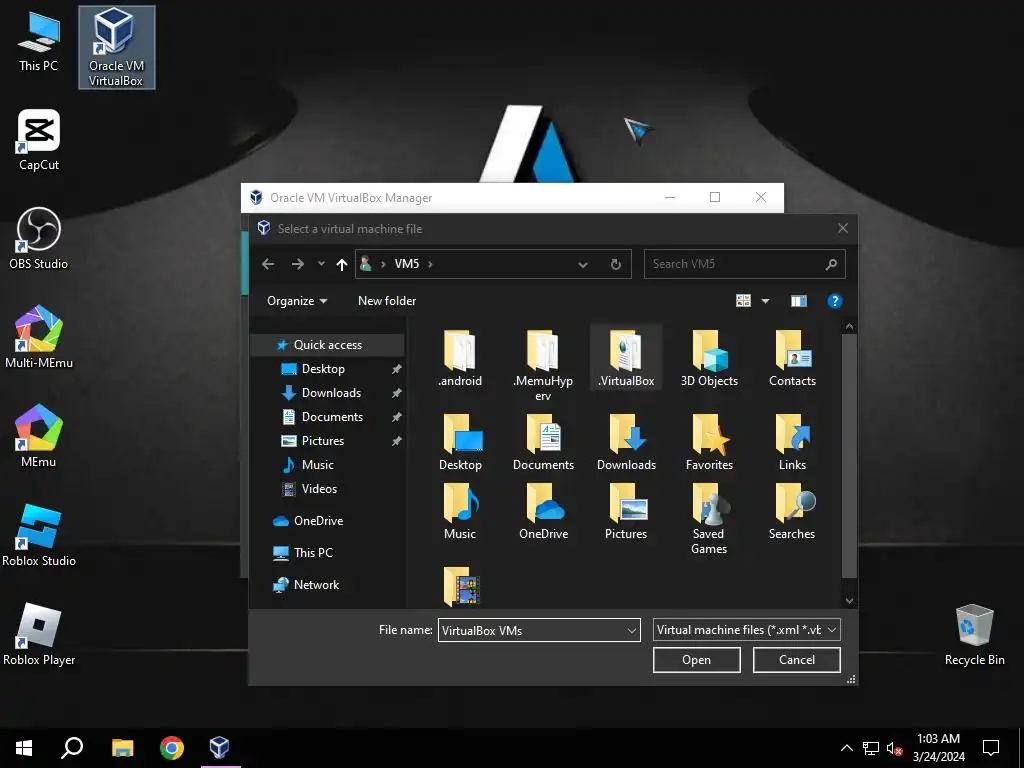
Task: Go forward with the right arrow
Action: pos(298,264)
